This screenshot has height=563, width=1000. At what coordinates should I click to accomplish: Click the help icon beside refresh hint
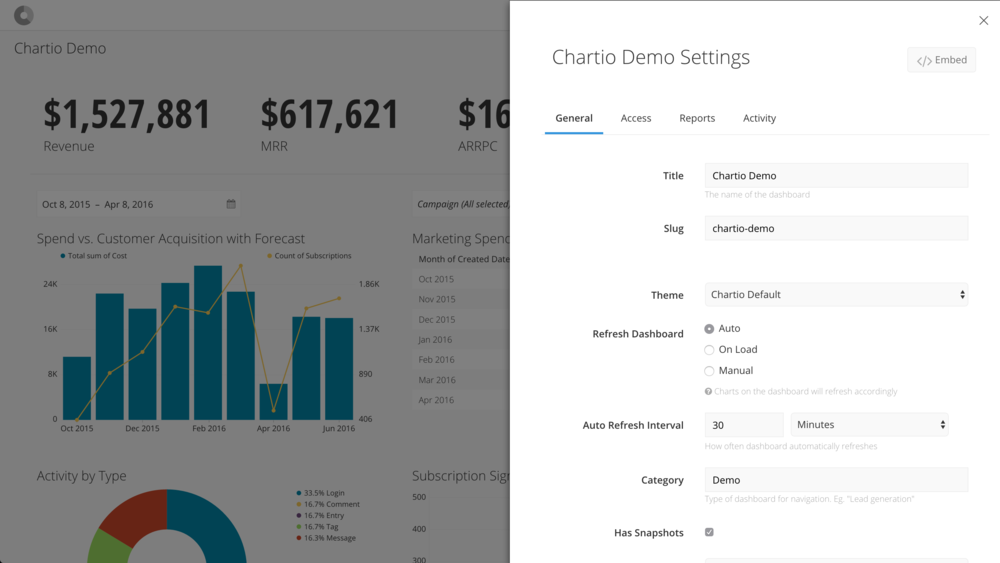coord(708,391)
